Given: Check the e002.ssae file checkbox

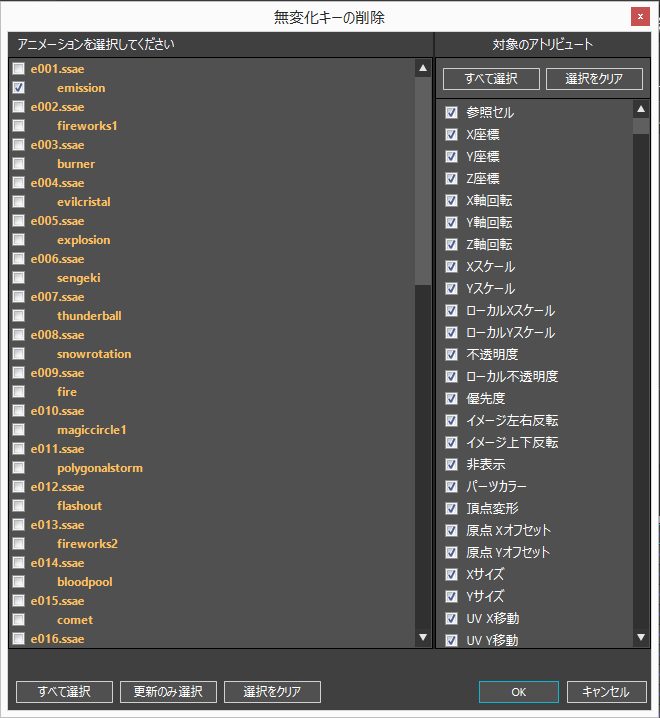Looking at the screenshot, I should (18, 107).
